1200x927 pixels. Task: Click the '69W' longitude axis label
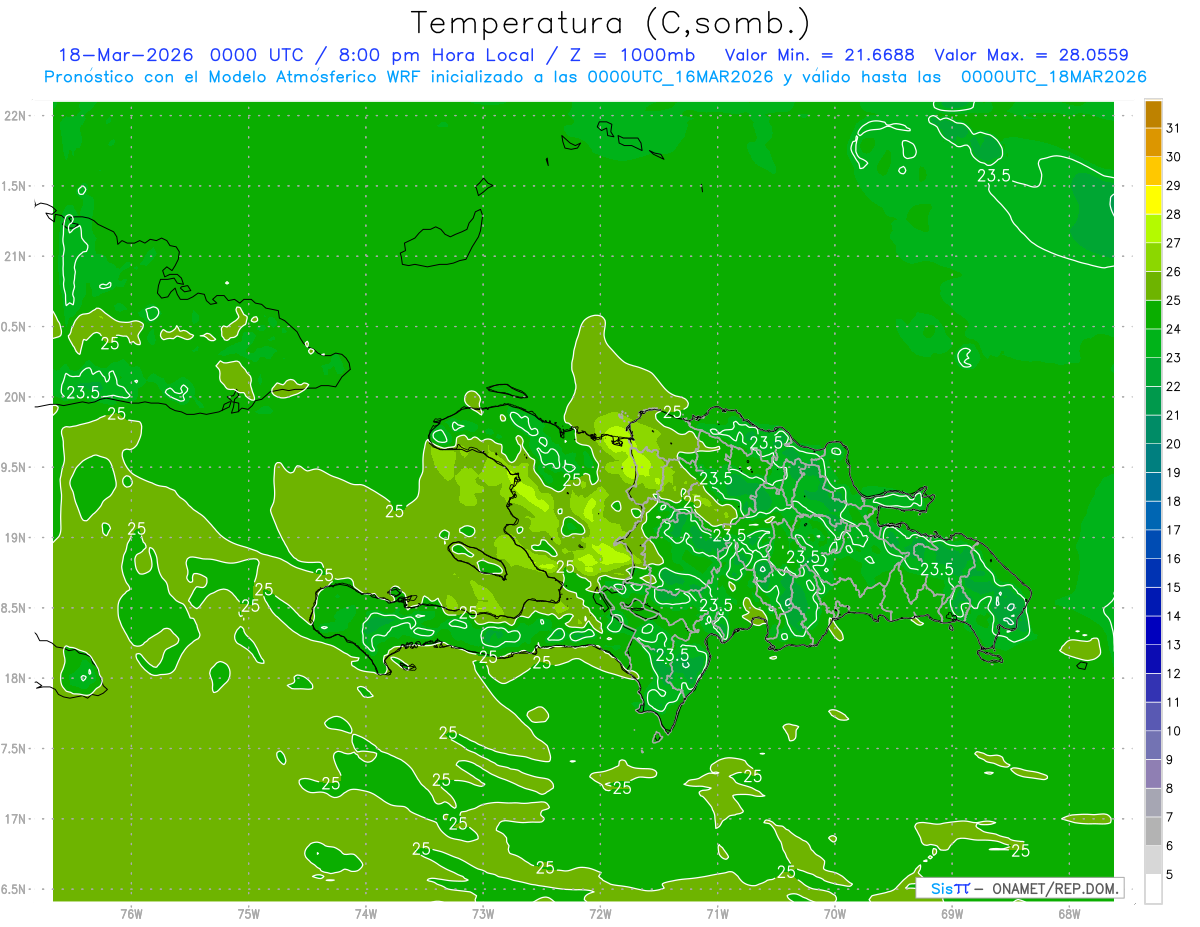coord(951,914)
